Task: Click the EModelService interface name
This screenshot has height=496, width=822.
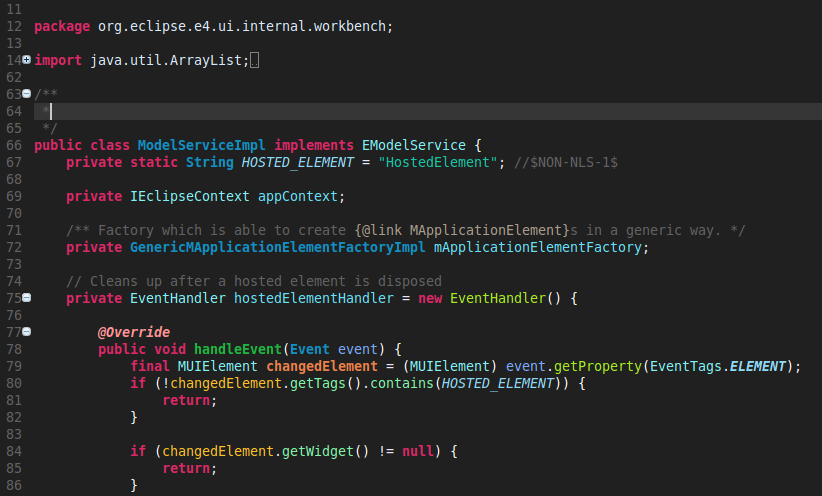Action: coord(414,145)
